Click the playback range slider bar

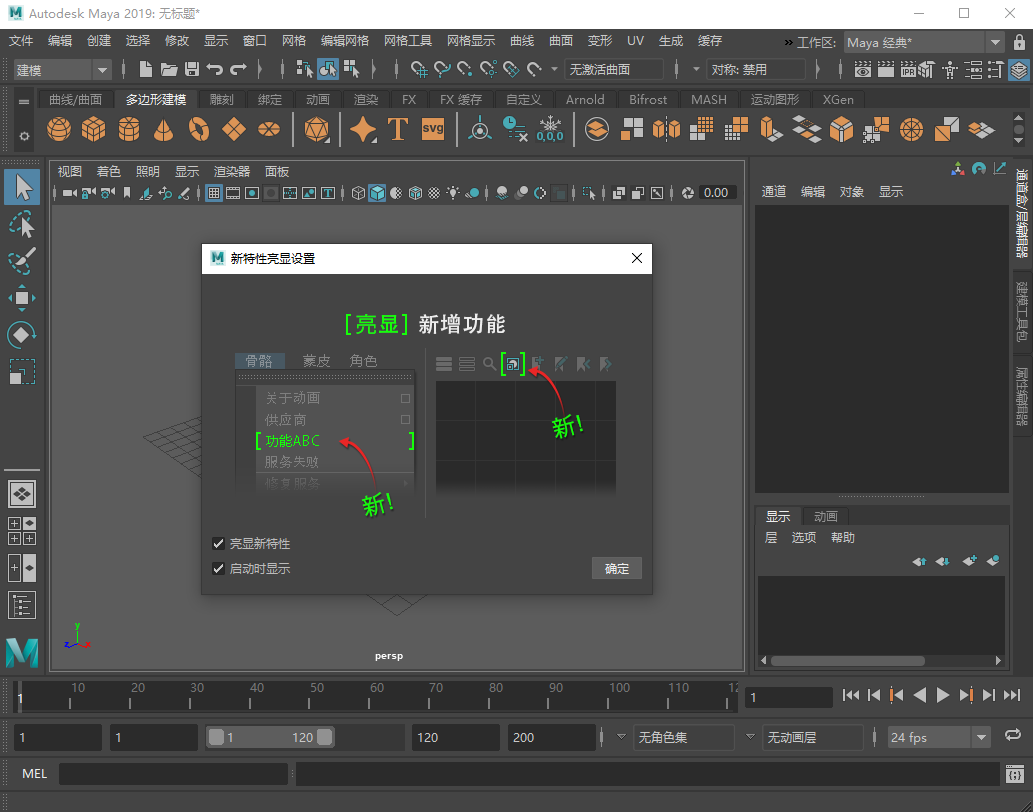pos(270,738)
